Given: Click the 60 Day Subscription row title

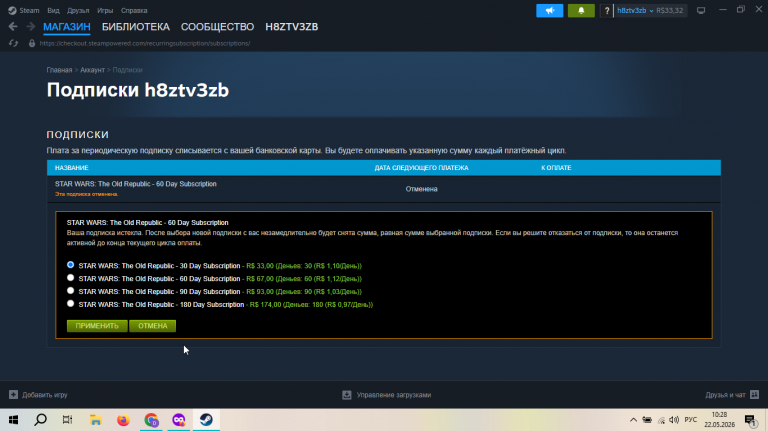Looking at the screenshot, I should click(136, 184).
